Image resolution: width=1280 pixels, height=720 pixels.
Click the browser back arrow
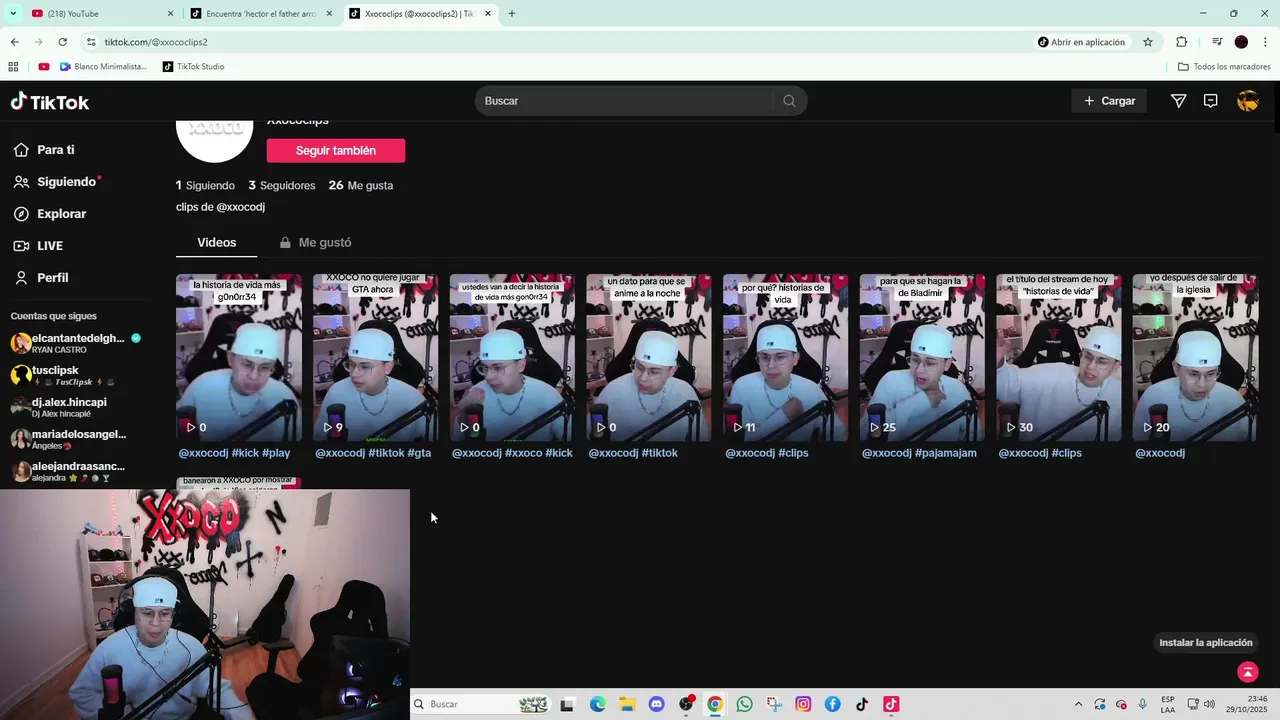(x=14, y=42)
